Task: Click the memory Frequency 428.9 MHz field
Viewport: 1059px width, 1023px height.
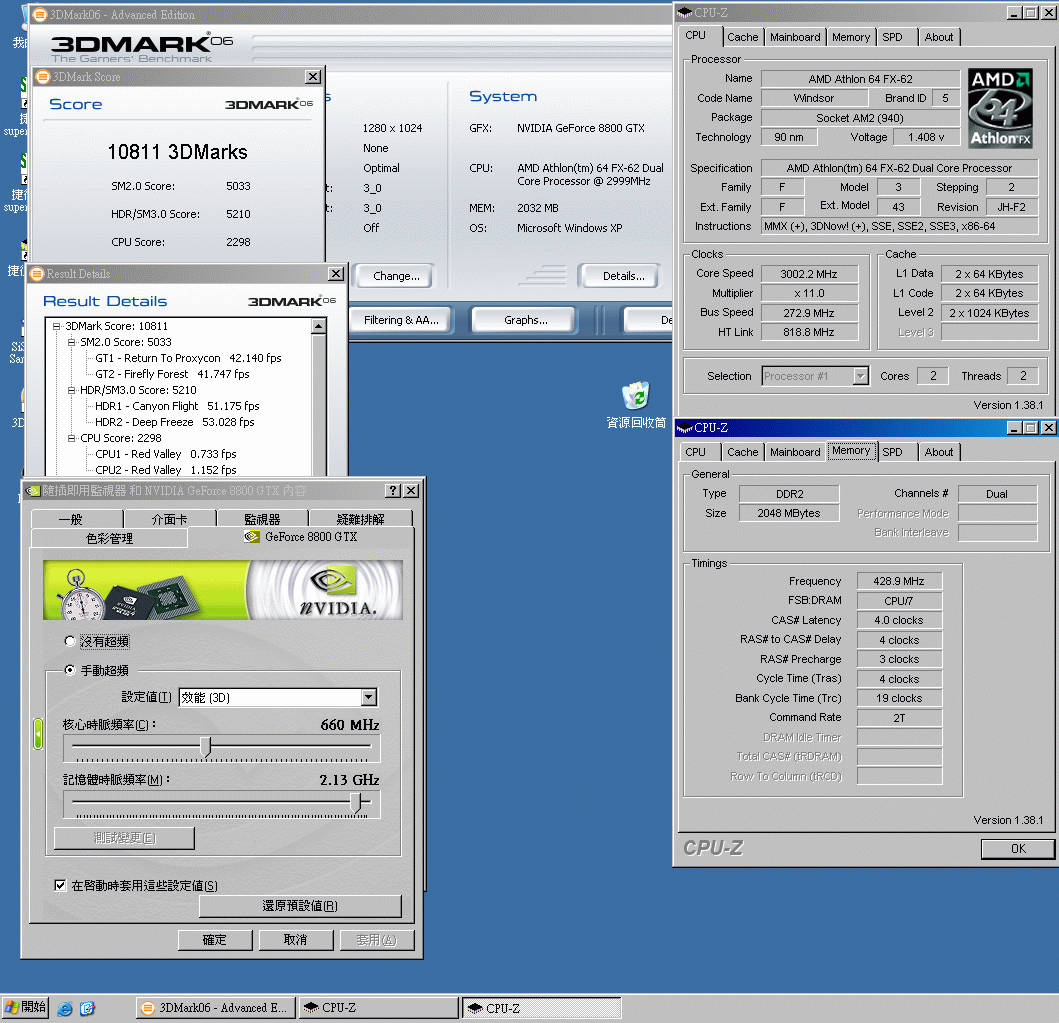Action: [x=899, y=581]
